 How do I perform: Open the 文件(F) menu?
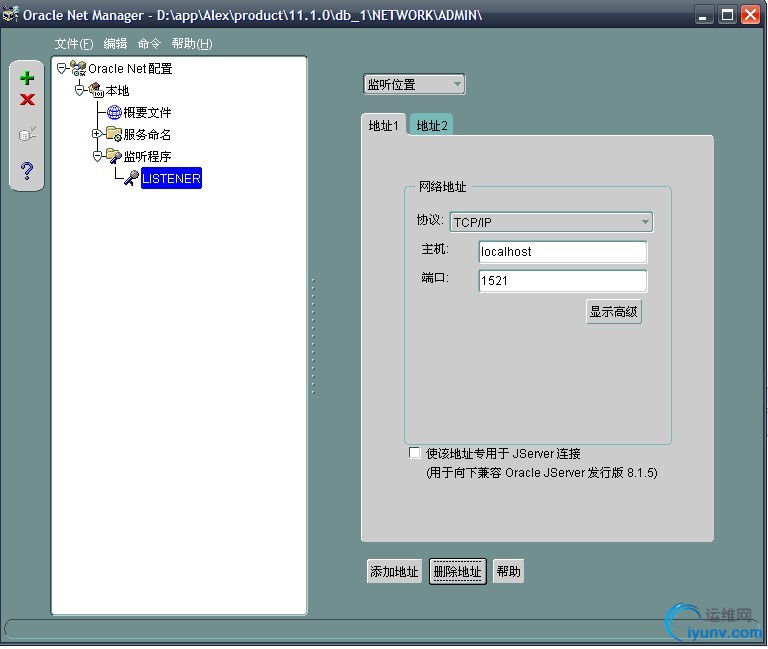[x=73, y=44]
